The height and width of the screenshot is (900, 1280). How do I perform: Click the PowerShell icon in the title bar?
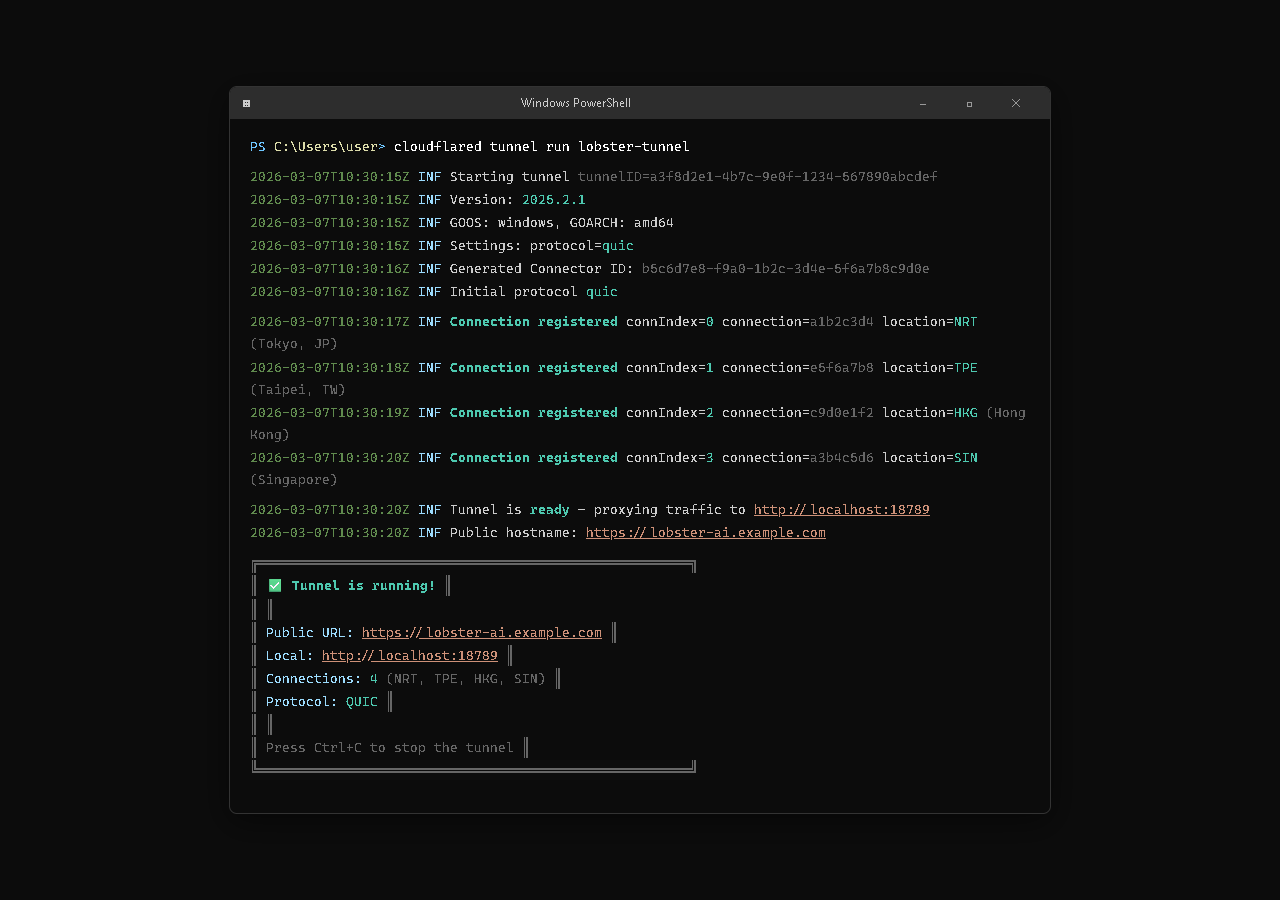click(246, 103)
